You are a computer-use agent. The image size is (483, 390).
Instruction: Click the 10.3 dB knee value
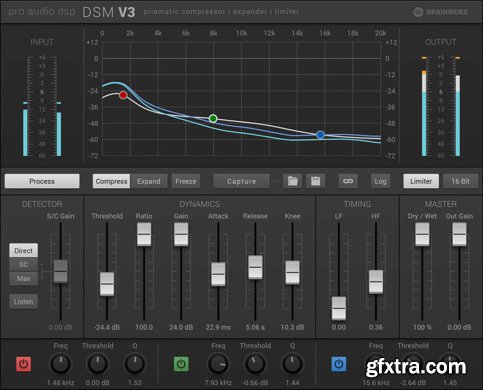pyautogui.click(x=292, y=327)
